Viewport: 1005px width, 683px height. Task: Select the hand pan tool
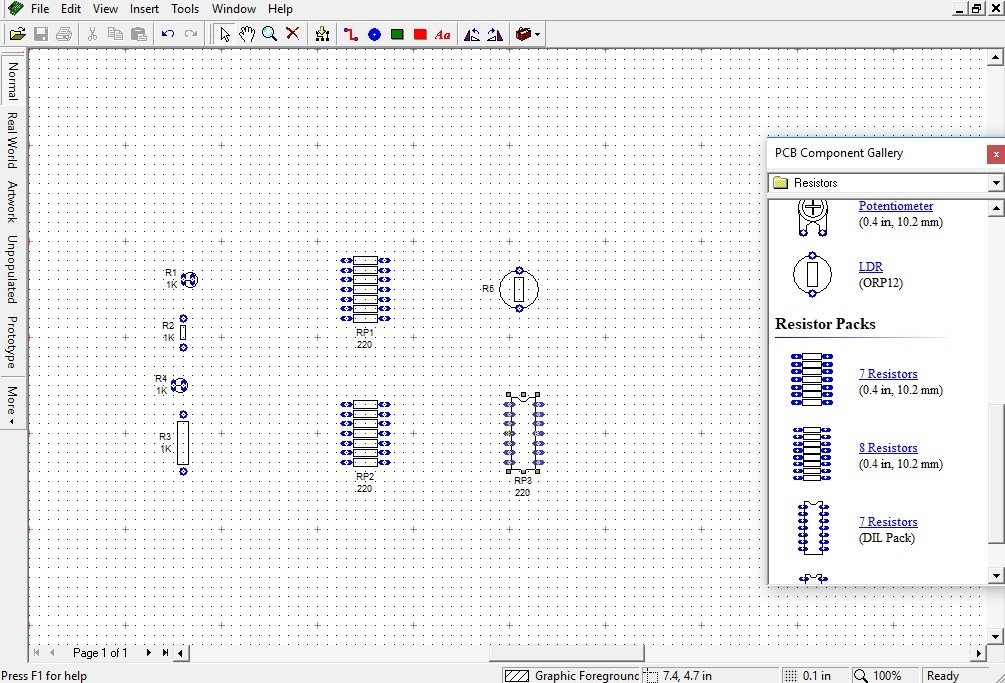(247, 34)
